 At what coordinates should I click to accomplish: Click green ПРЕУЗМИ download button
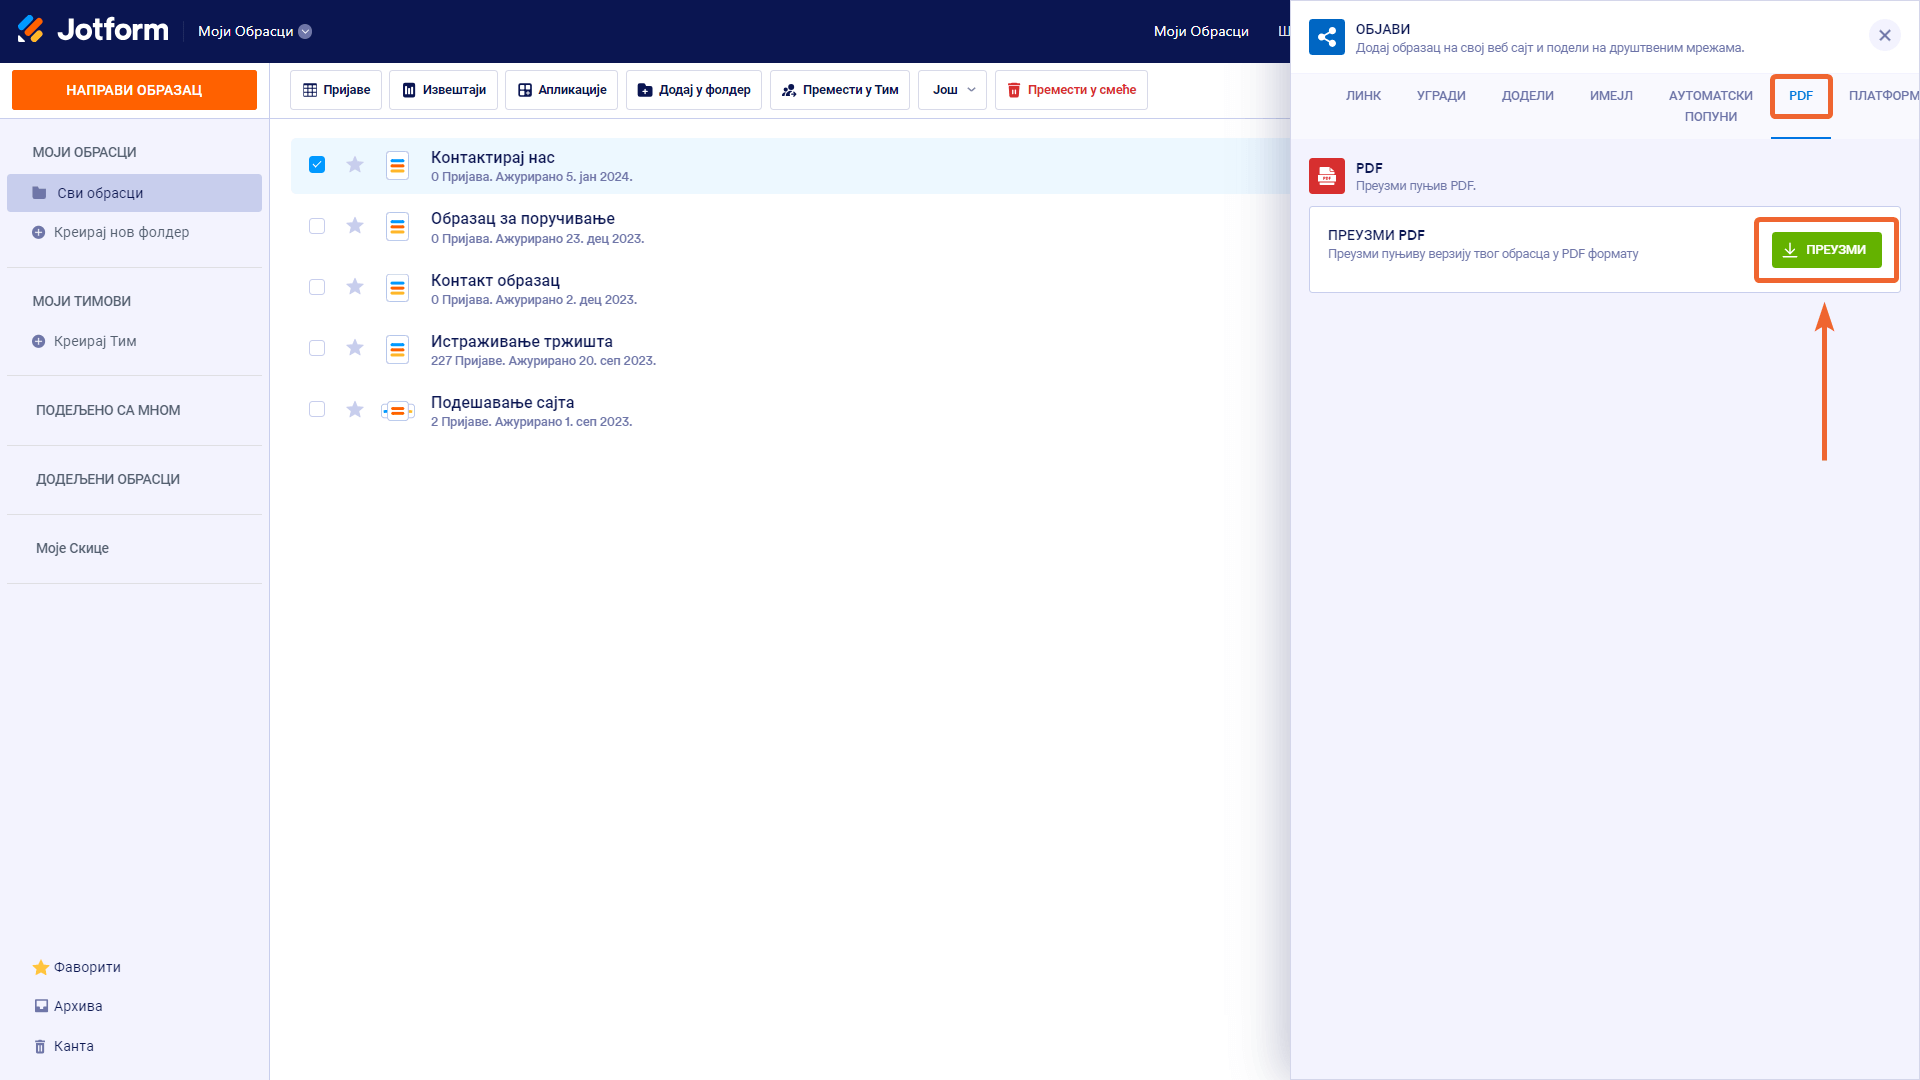(1826, 250)
